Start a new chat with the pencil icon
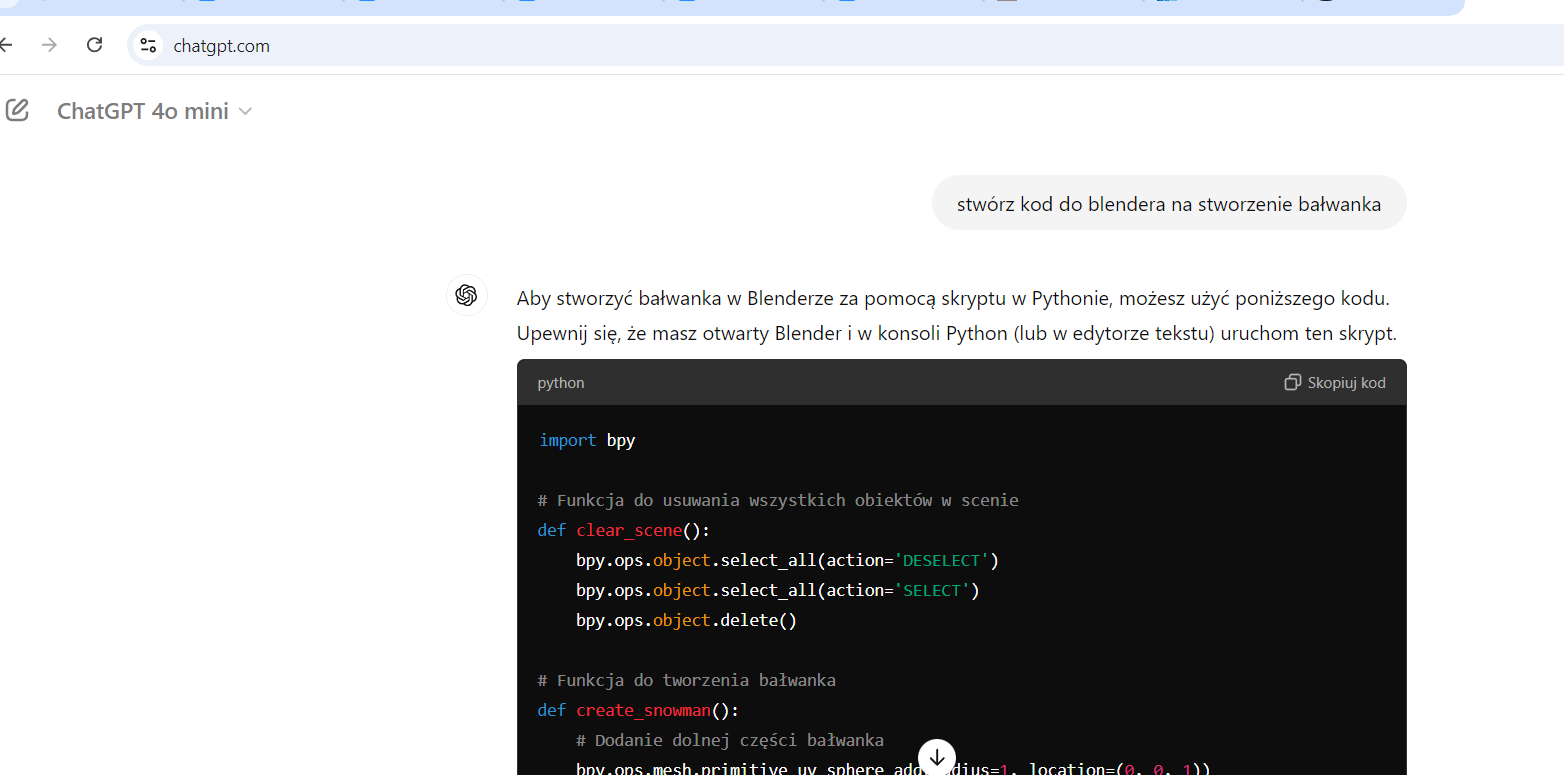The height and width of the screenshot is (775, 1564). (x=17, y=110)
